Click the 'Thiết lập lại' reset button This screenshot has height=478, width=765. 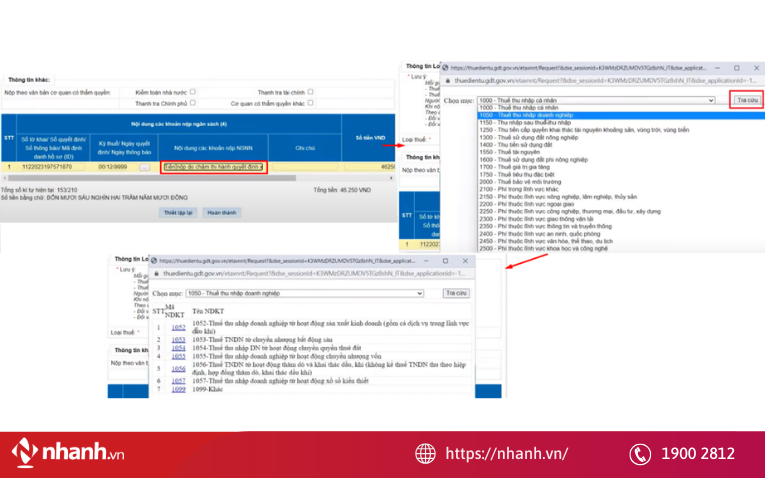[176, 213]
